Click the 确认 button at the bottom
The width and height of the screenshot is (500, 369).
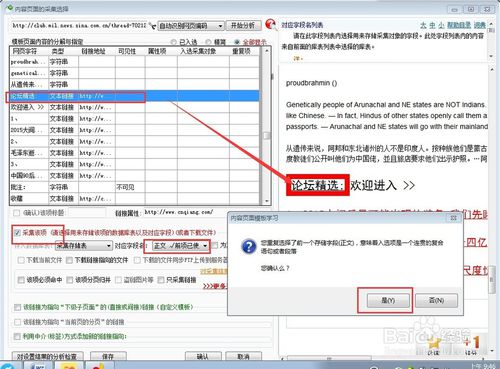point(203,356)
